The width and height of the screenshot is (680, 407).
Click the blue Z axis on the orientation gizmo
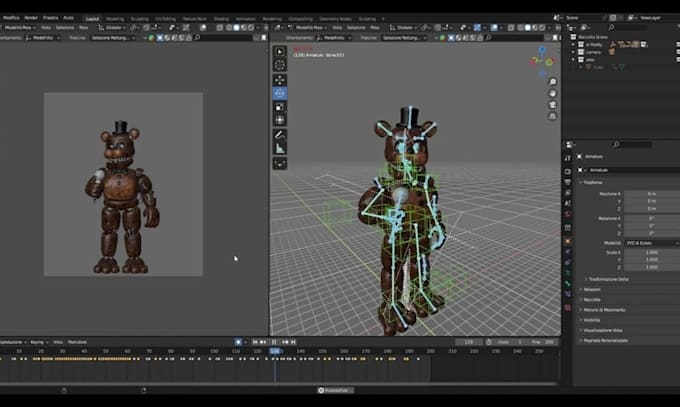coord(542,50)
